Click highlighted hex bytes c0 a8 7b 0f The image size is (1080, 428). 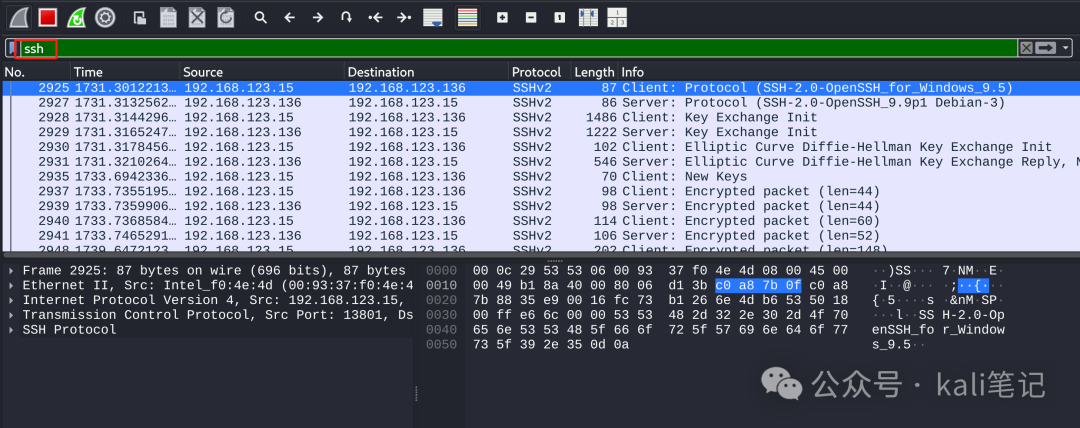tap(758, 285)
